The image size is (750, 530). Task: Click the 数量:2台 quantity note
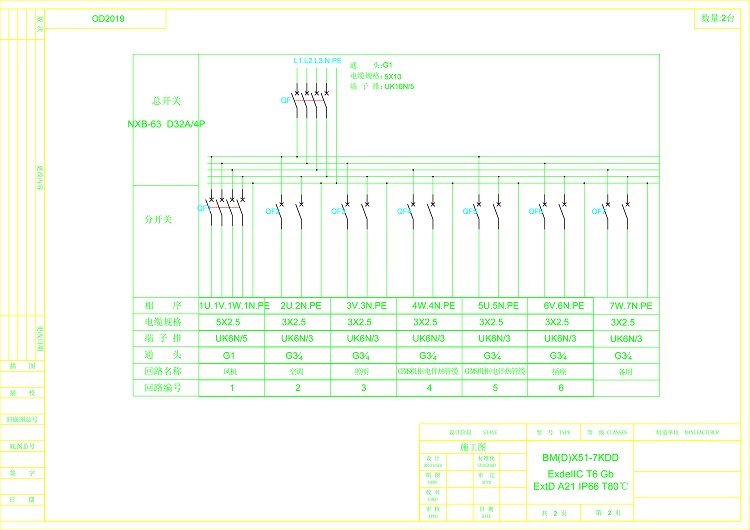[717, 18]
